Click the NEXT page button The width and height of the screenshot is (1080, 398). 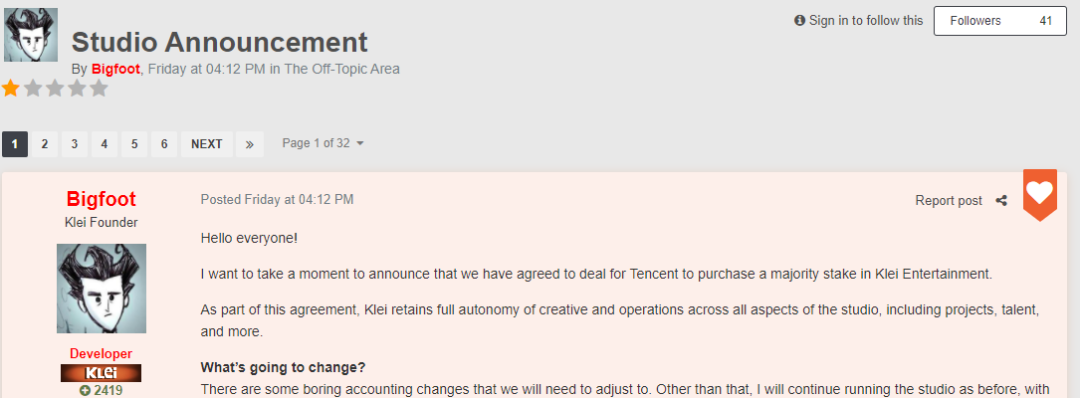pos(207,144)
